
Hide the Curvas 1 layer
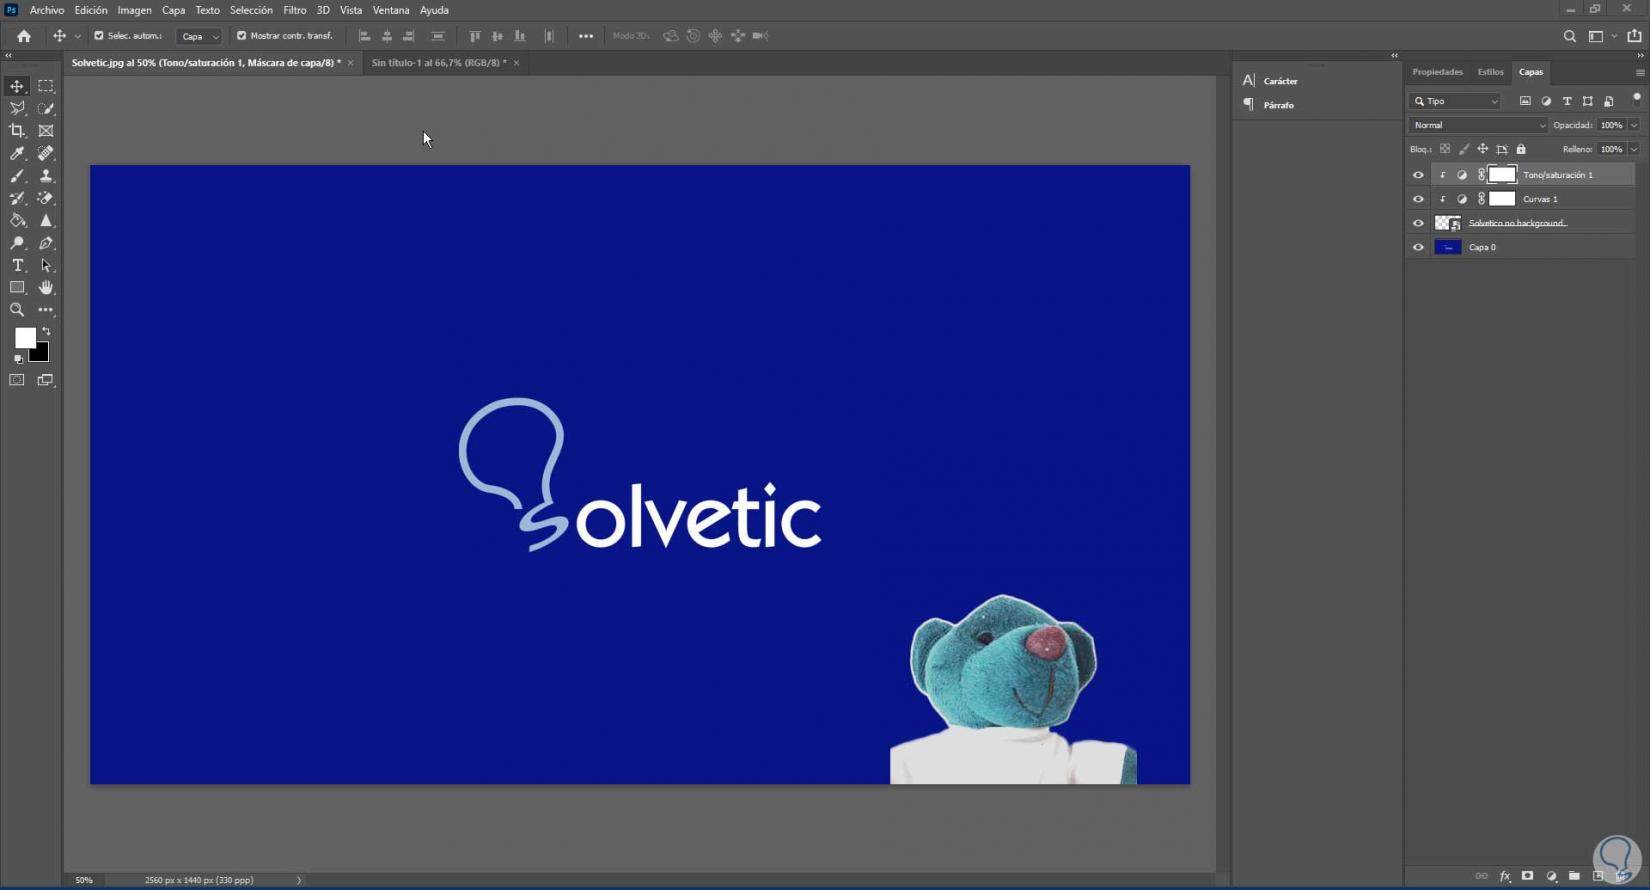pyautogui.click(x=1418, y=199)
